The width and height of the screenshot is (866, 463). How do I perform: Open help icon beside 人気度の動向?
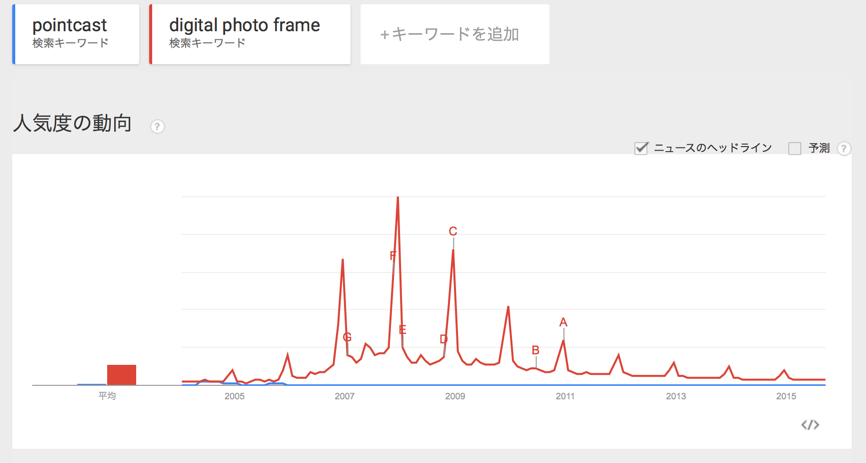point(157,127)
